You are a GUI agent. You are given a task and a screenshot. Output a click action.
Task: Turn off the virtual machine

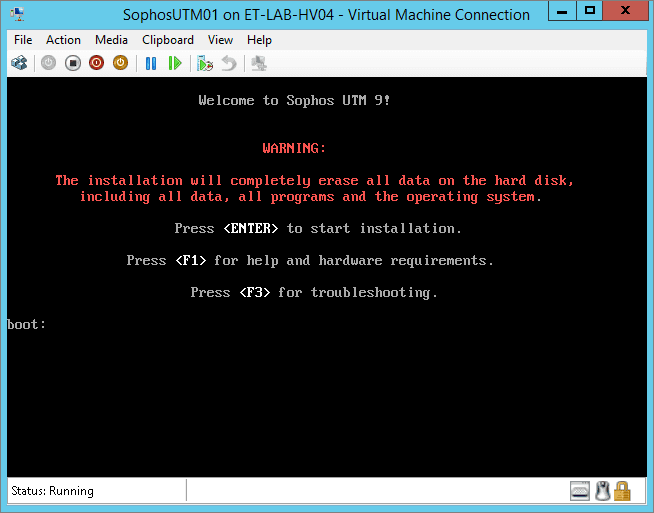(73, 63)
